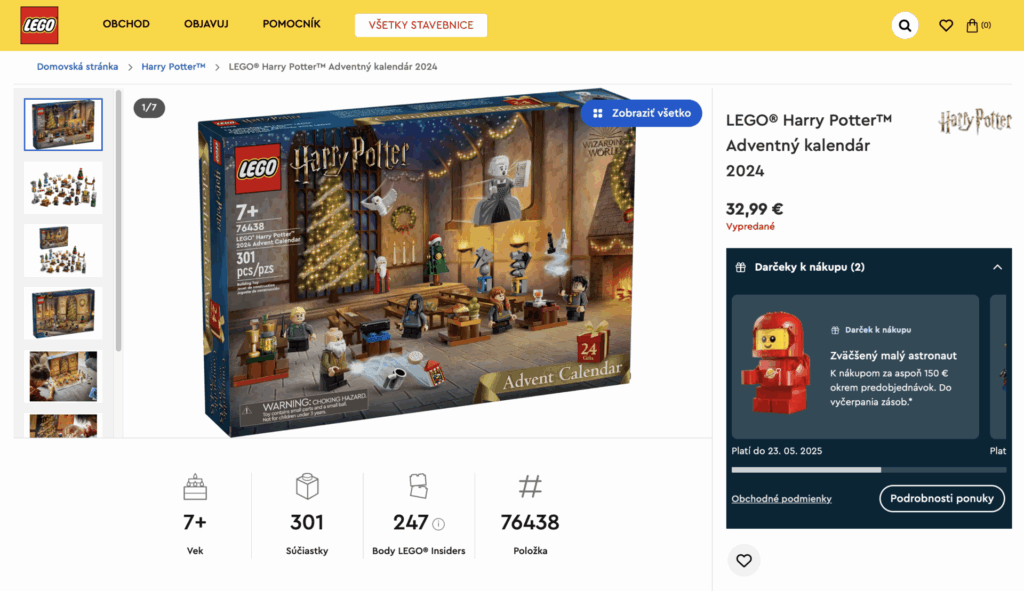Select the minifigures contents thumbnail
This screenshot has height=591, width=1024.
point(63,188)
